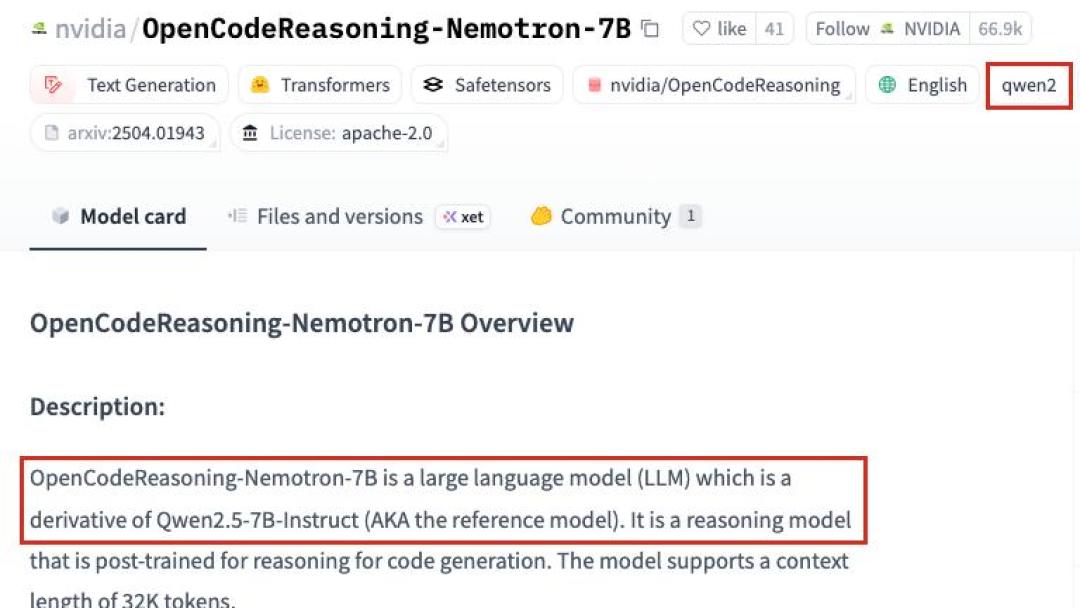Viewport: 1080px width, 608px height.
Task: Click the NVIDIA avatar icon beside nvidia
Action: [x=39, y=28]
